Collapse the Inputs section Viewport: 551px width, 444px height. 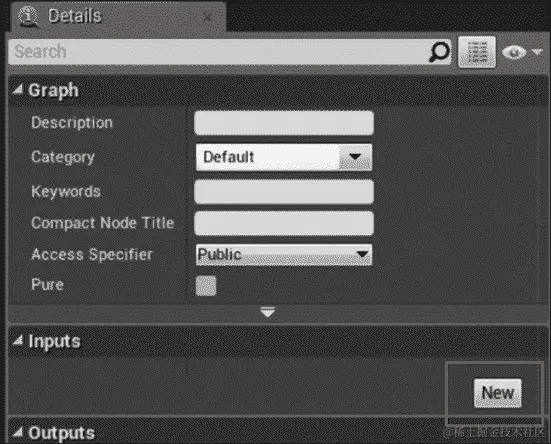tap(17, 340)
